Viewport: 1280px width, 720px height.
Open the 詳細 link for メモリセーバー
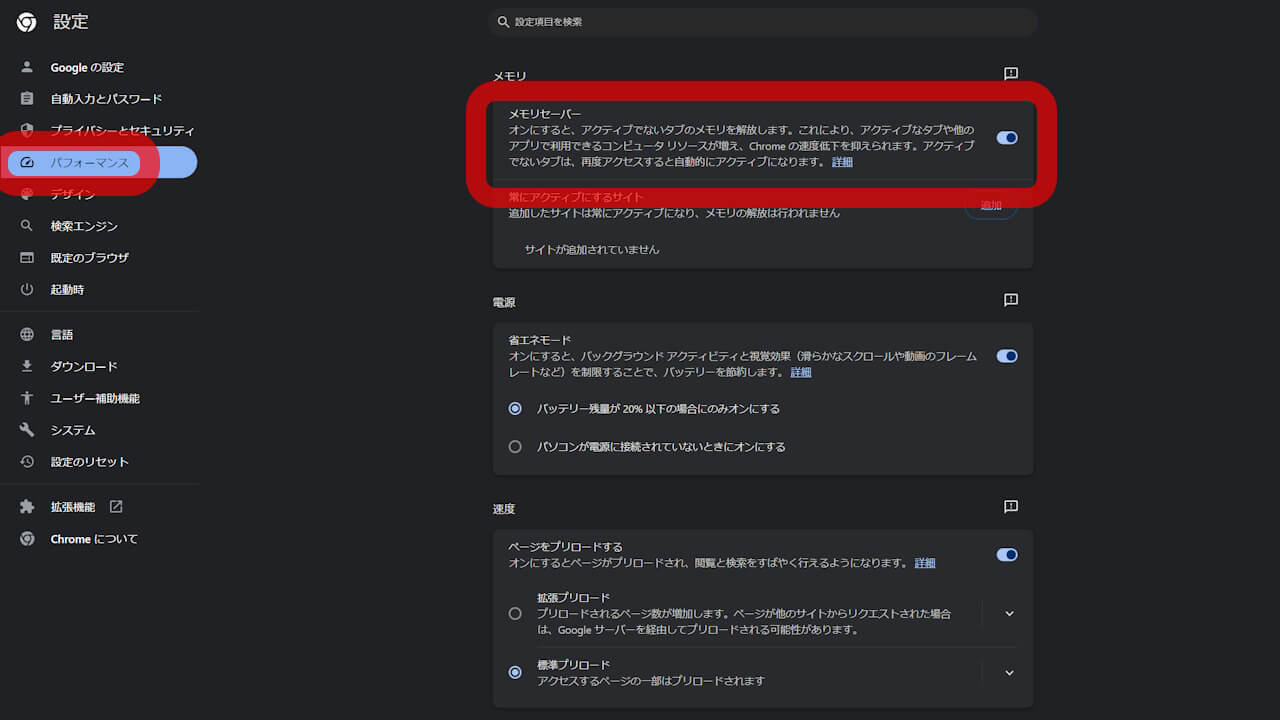click(x=841, y=161)
